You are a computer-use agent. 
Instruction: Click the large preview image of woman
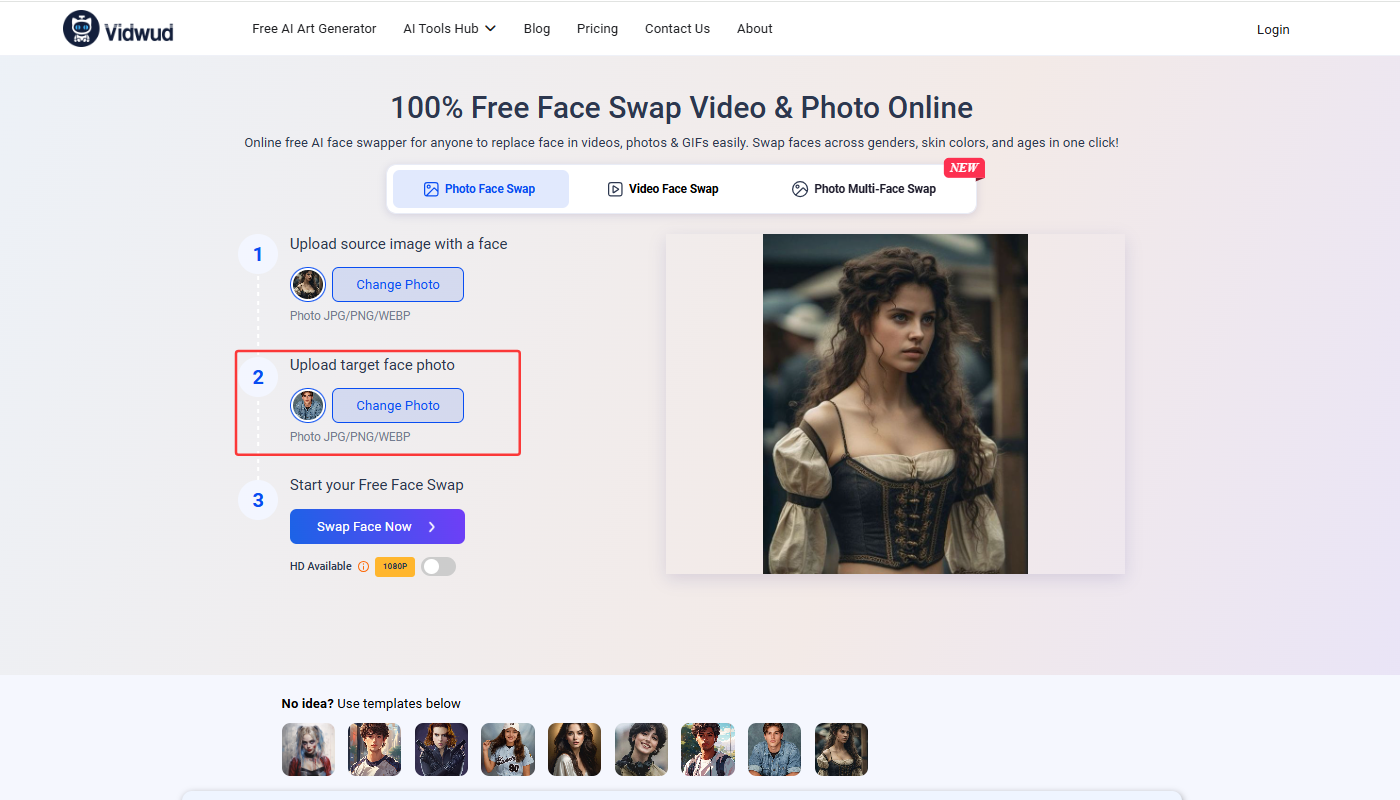click(895, 404)
